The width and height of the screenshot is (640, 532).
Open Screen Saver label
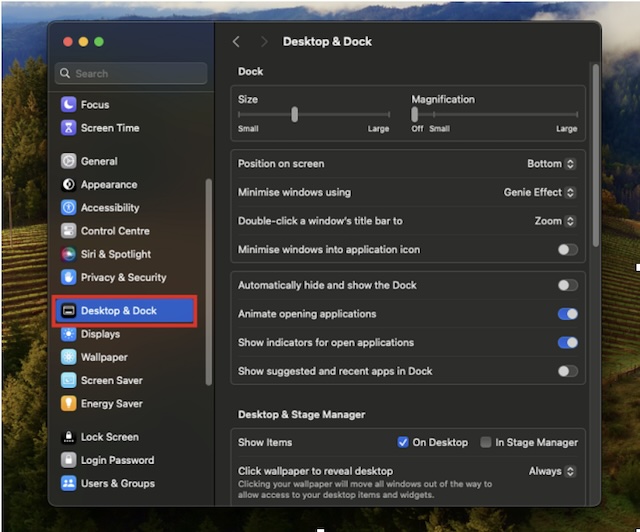111,381
